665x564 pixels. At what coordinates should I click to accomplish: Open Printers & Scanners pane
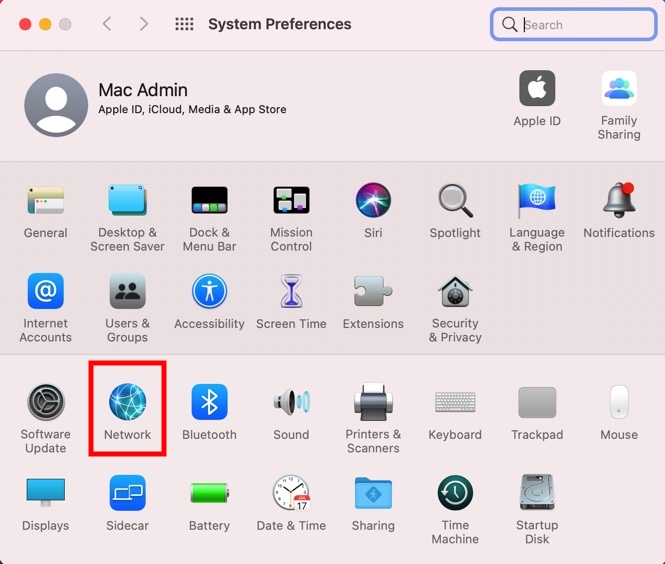[373, 403]
